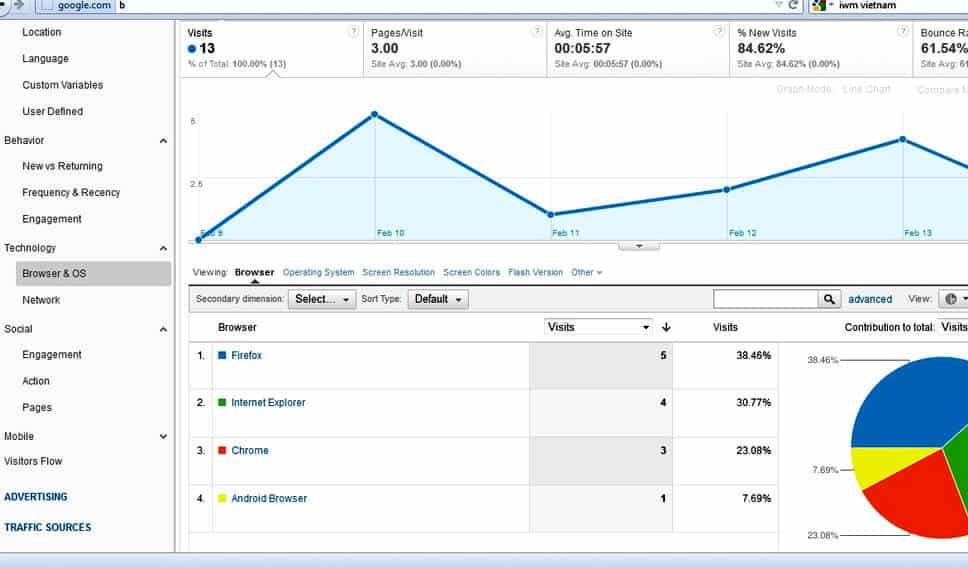
Task: Expand the Mobile section
Action: point(163,436)
